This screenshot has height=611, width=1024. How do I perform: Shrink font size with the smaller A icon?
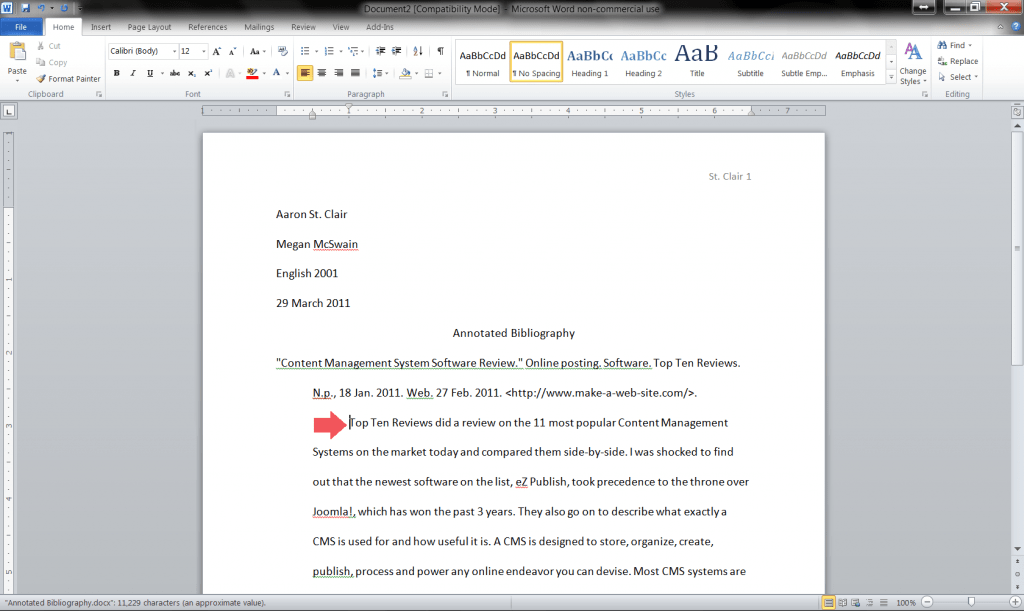[x=232, y=51]
